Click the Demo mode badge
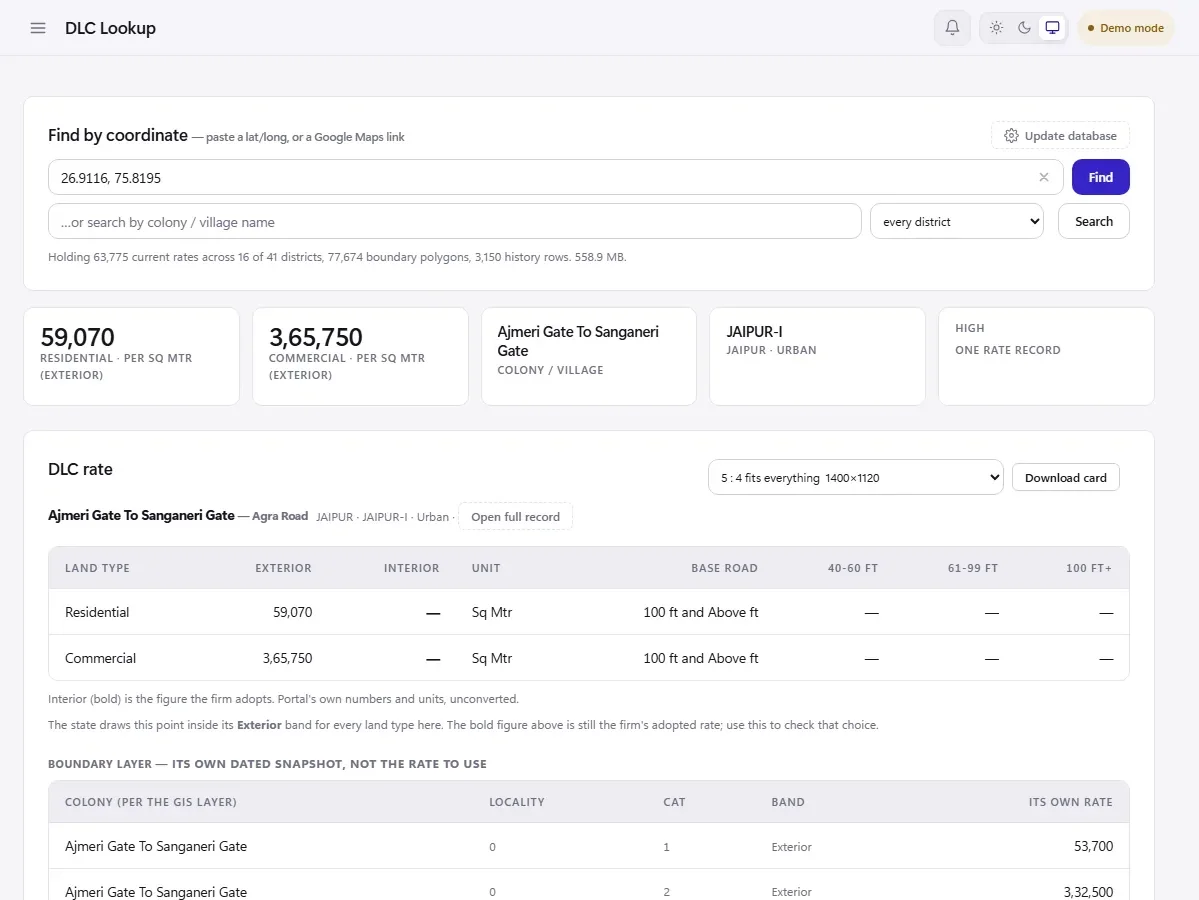The width and height of the screenshot is (1199, 900). [x=1126, y=28]
